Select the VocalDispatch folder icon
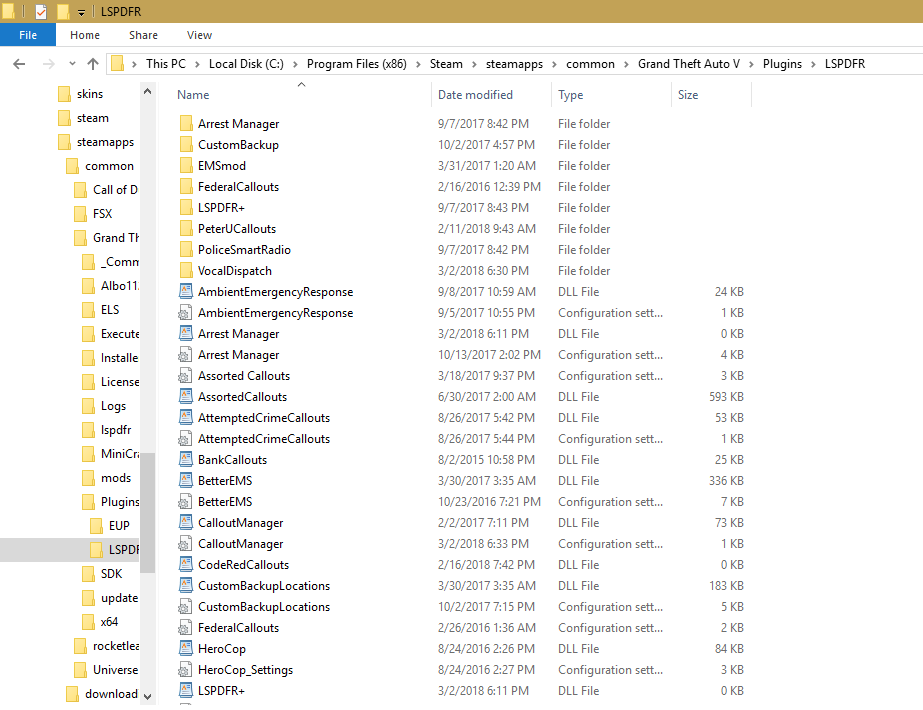 point(185,270)
